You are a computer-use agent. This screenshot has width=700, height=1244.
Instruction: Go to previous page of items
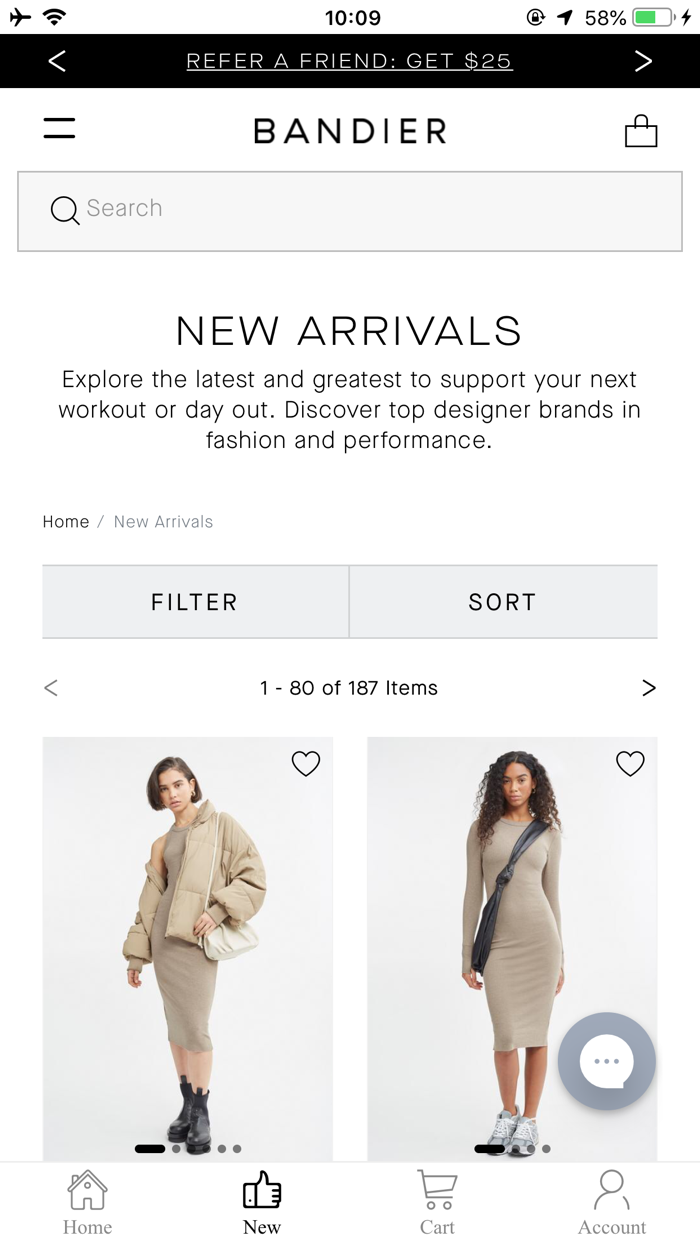point(51,688)
